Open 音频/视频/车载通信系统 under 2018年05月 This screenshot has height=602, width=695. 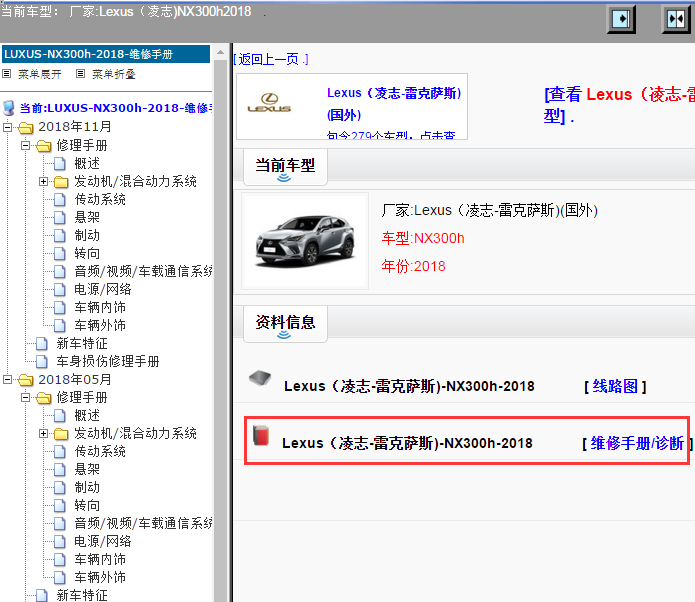(x=143, y=523)
